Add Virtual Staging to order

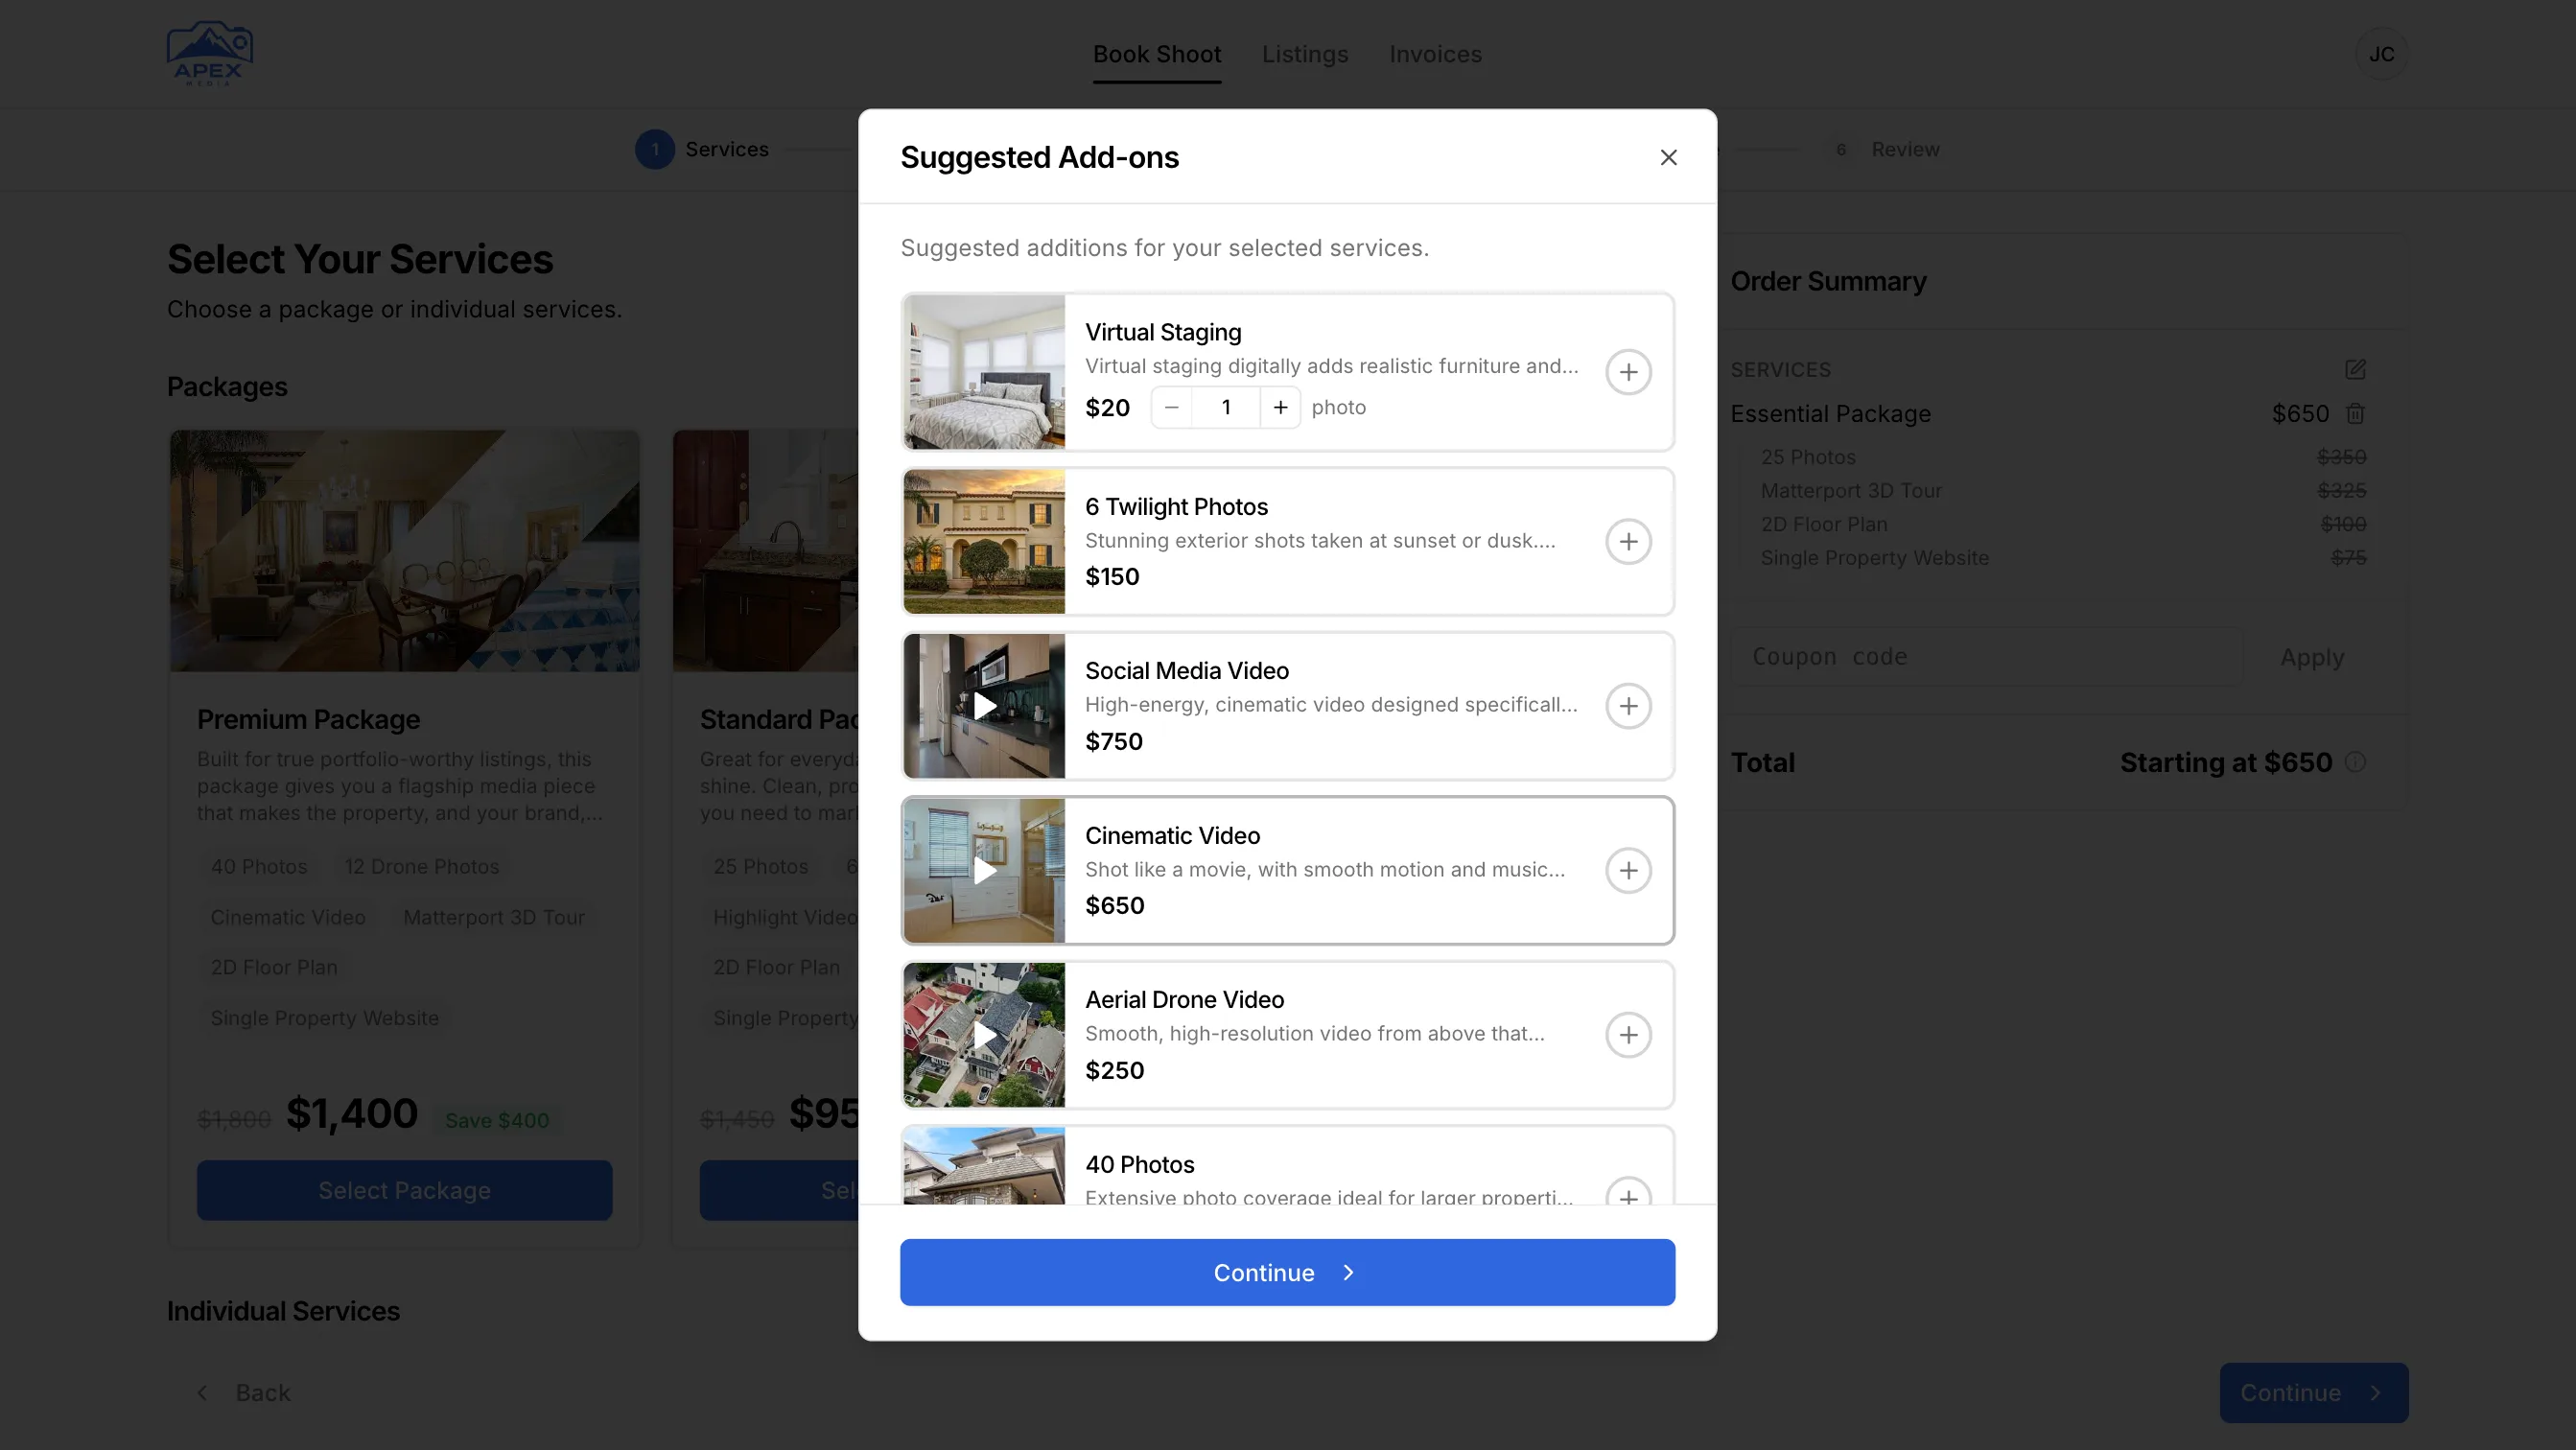[1628, 372]
